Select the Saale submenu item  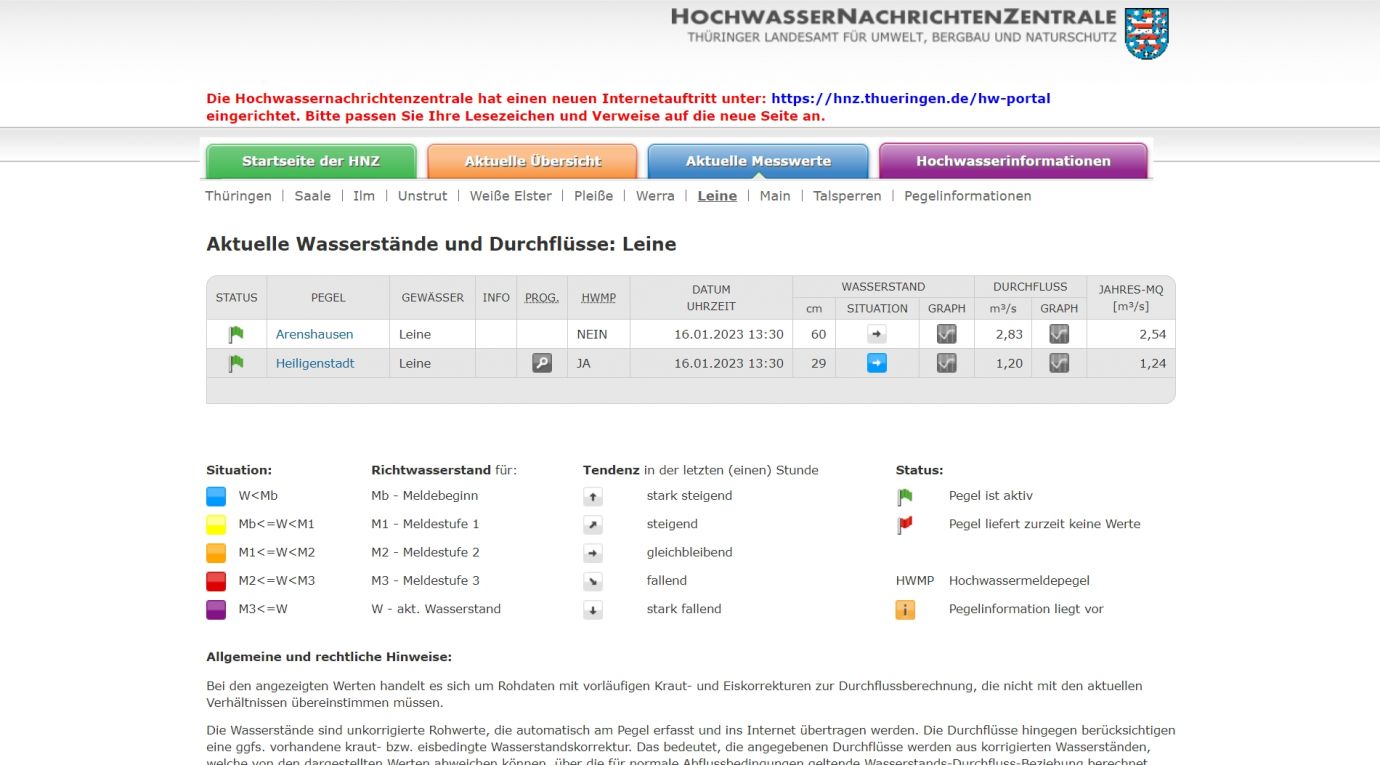coord(312,196)
